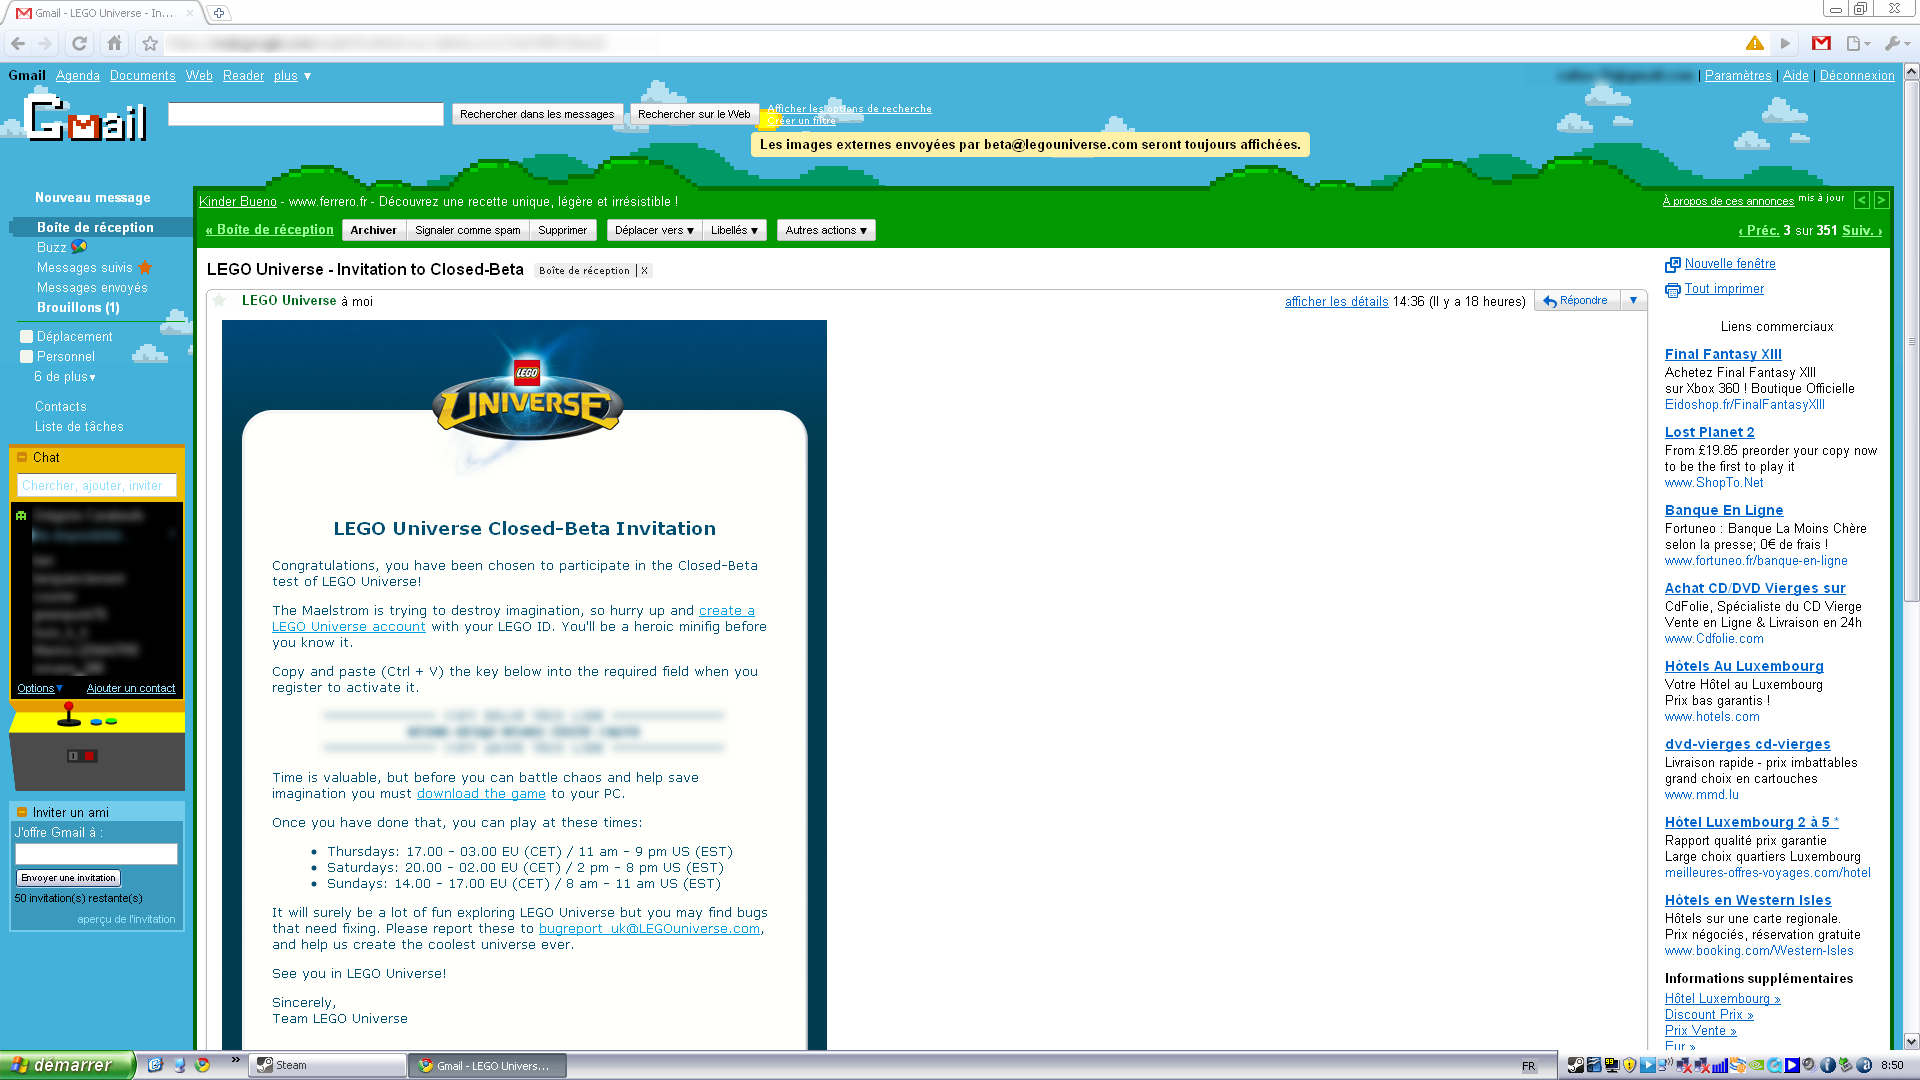The width and height of the screenshot is (1920, 1080).
Task: Open Brouillons (1) folder
Action: coord(78,308)
